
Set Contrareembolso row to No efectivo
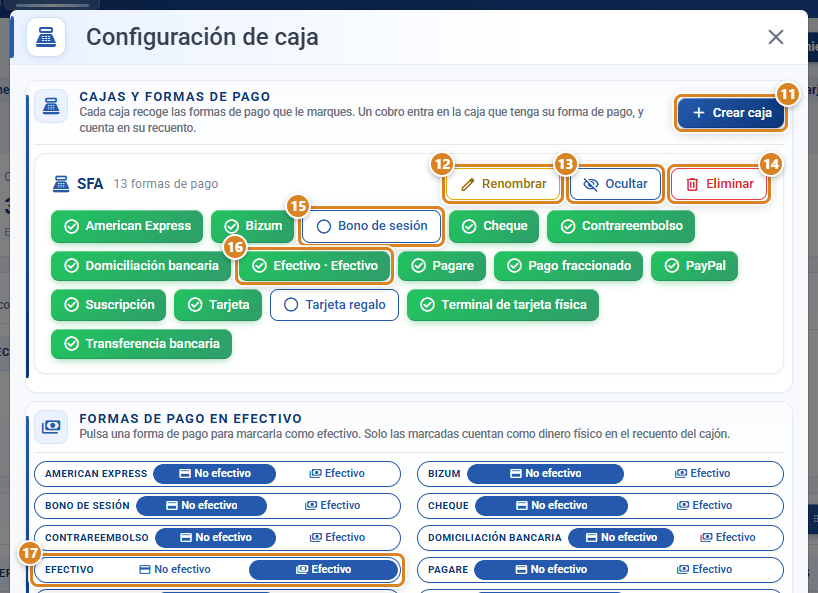pyautogui.click(x=215, y=538)
